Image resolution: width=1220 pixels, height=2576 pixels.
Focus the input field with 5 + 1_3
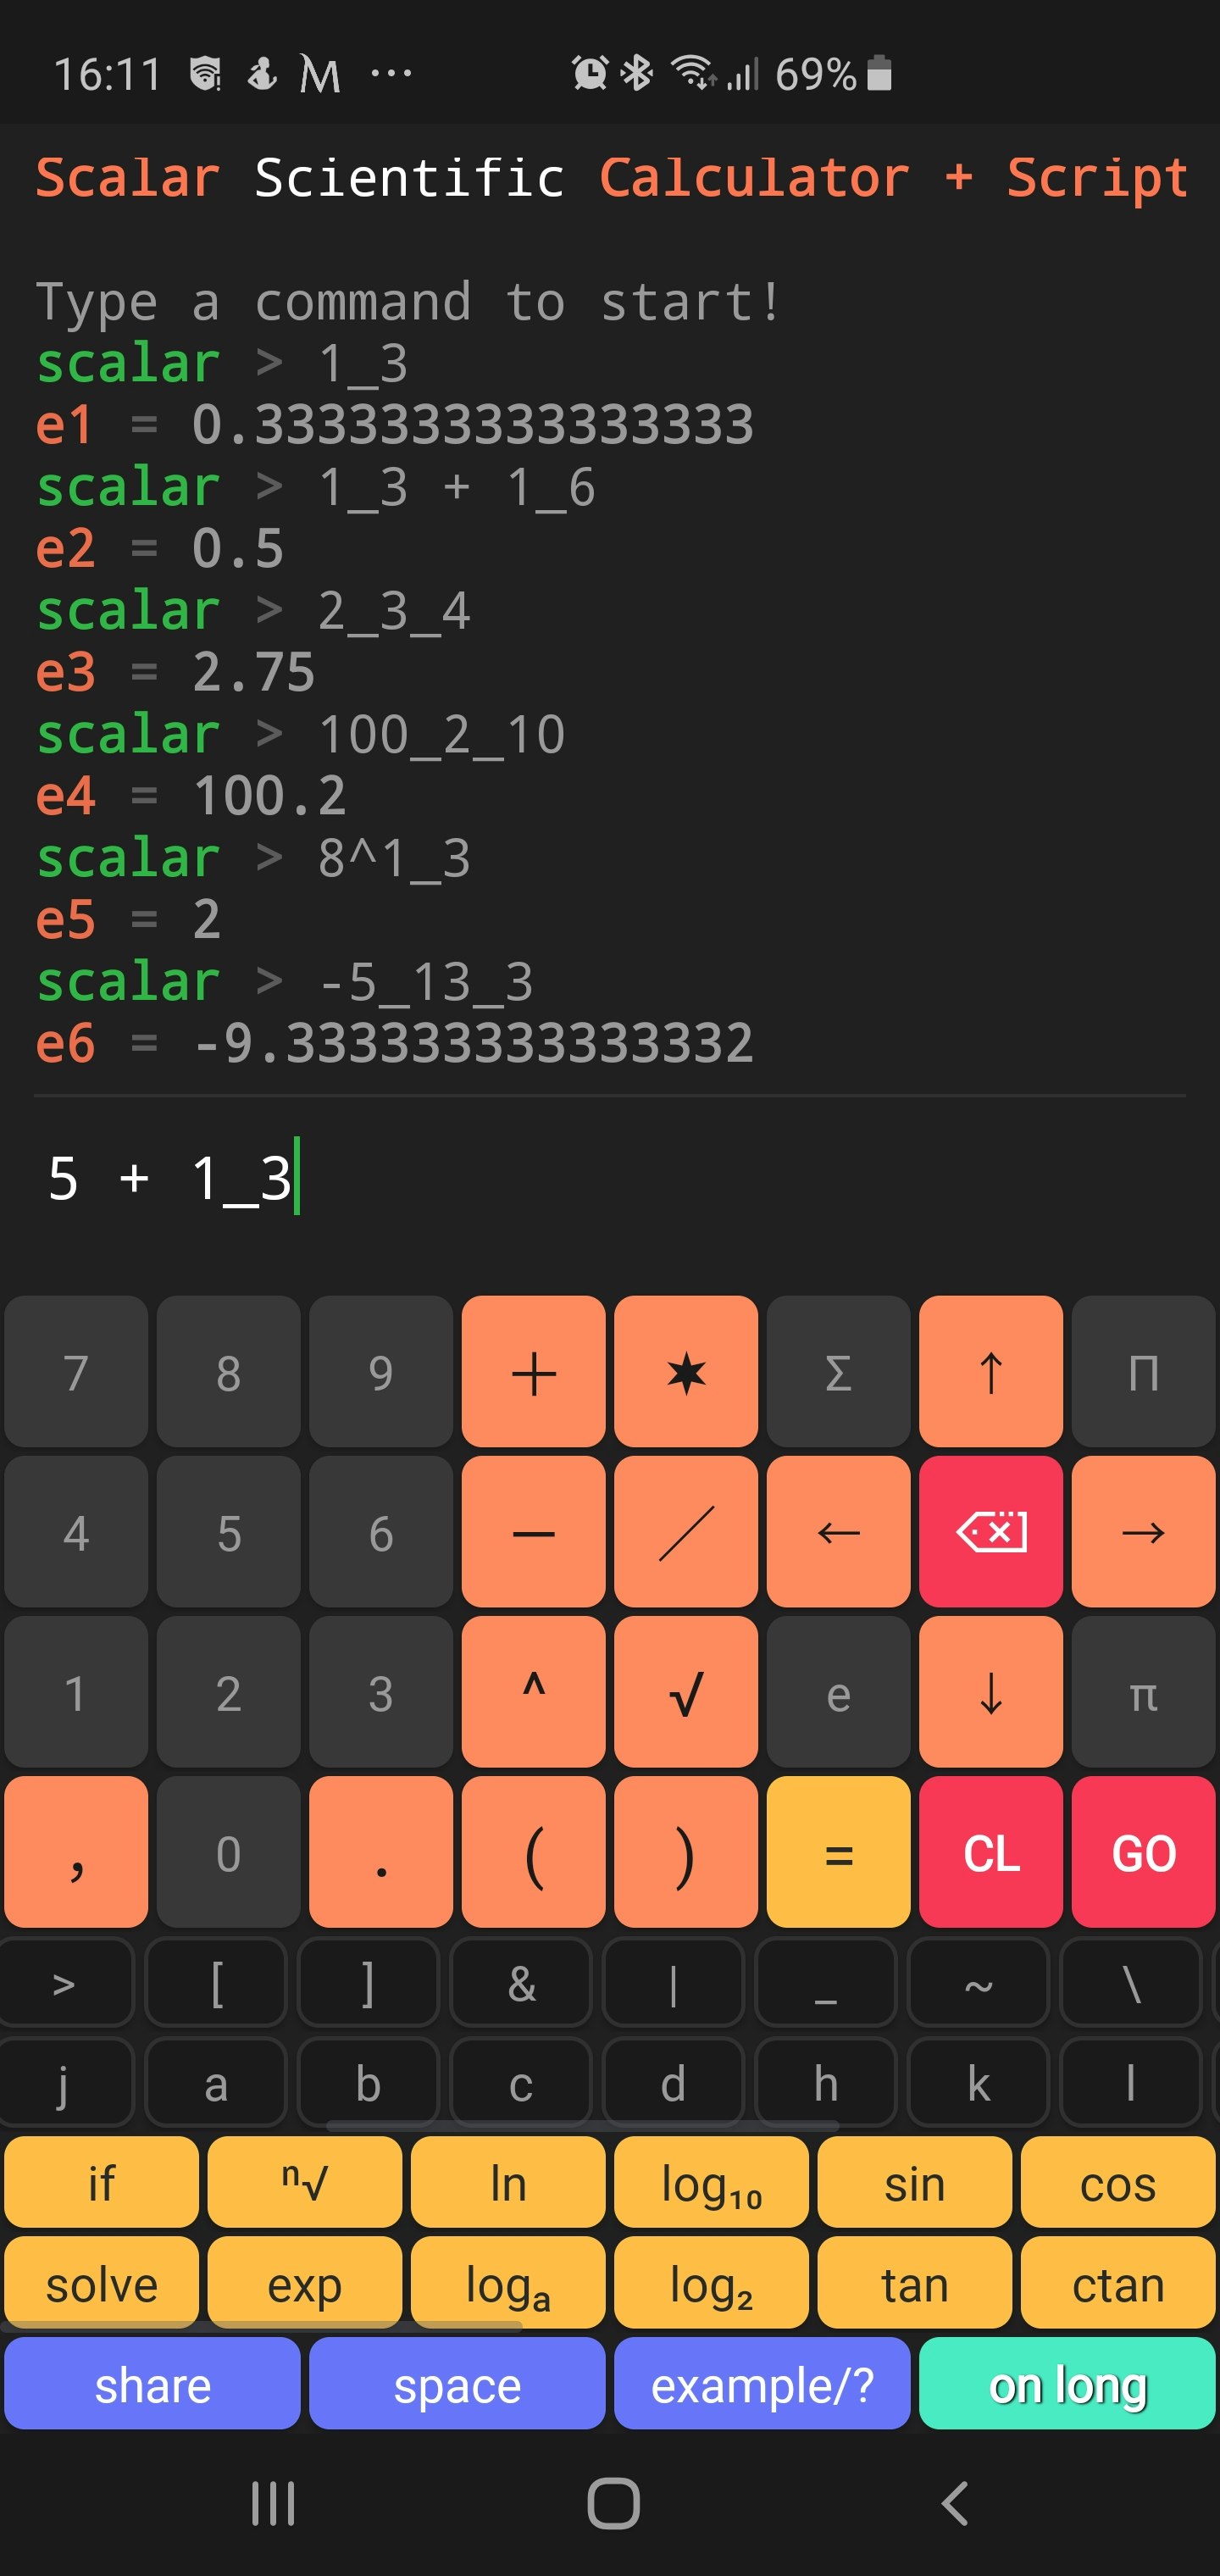point(610,1177)
